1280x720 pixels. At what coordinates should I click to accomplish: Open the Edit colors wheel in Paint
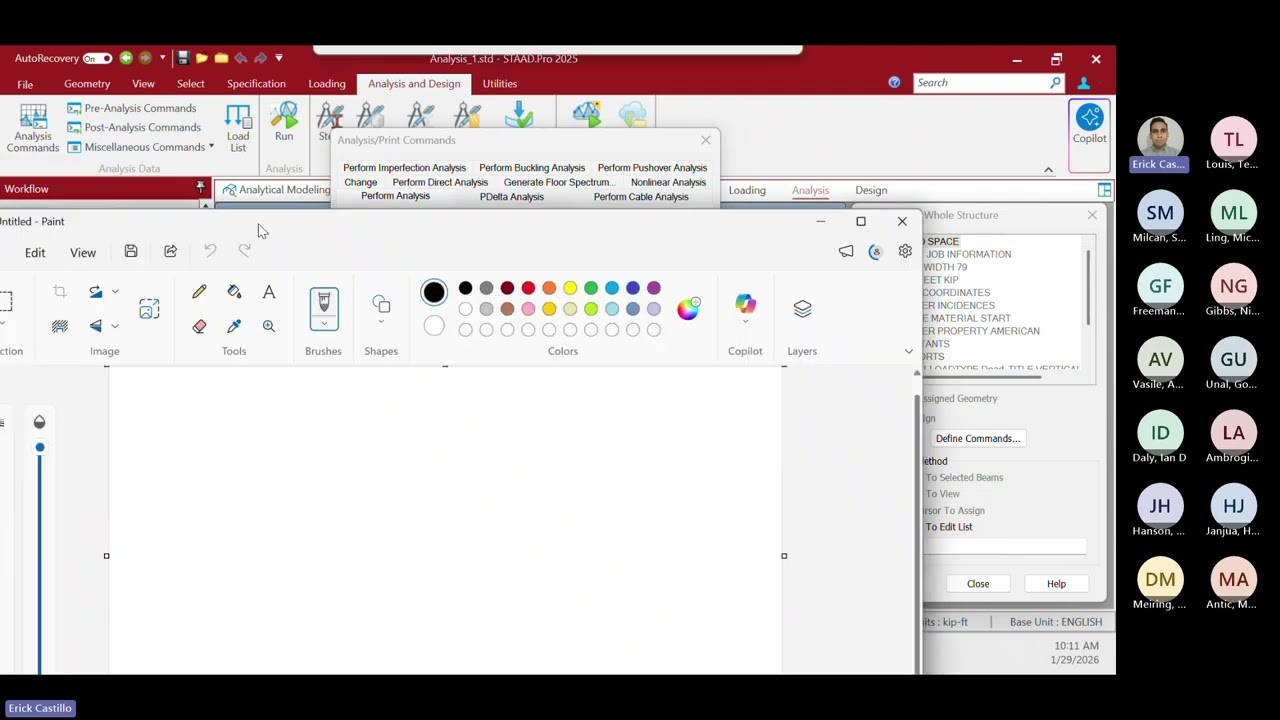[x=688, y=308]
